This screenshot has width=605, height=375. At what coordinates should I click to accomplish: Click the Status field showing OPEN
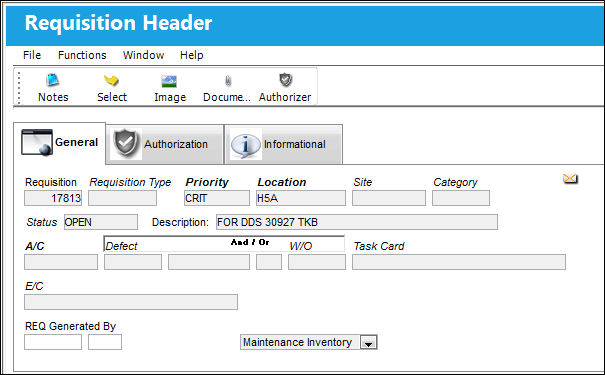click(x=101, y=222)
